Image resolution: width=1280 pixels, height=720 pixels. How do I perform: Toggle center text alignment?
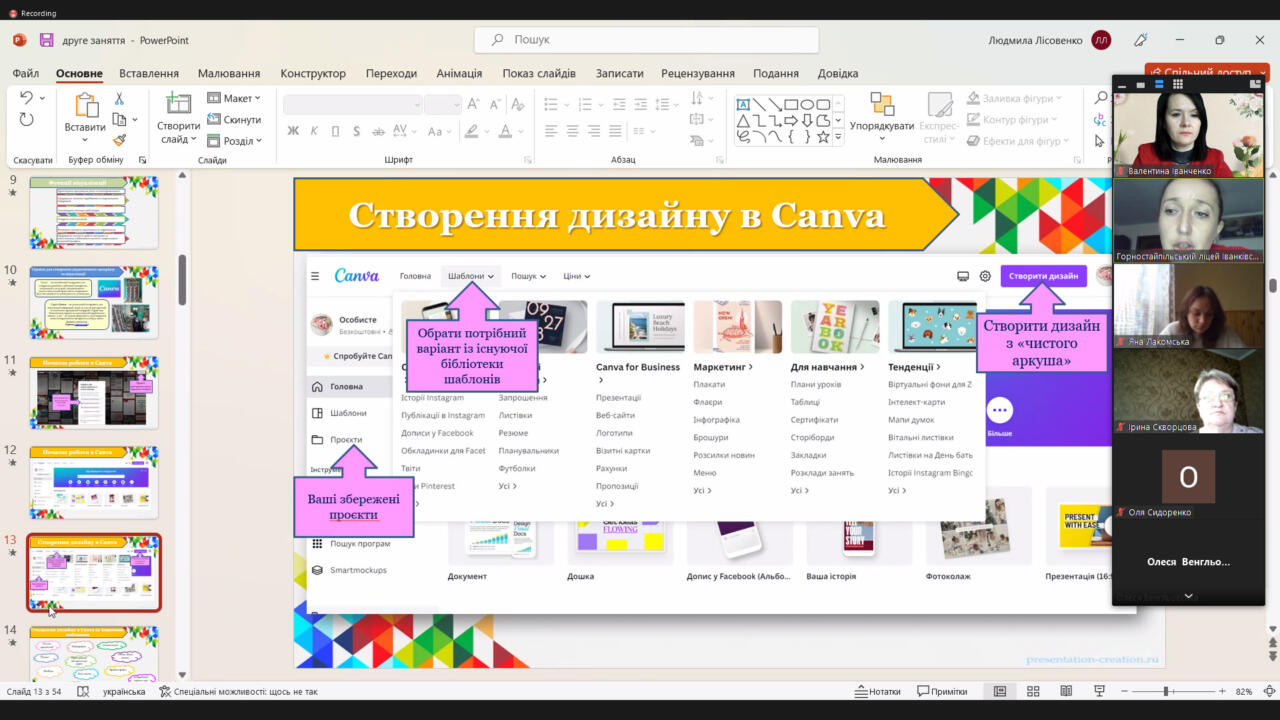(x=572, y=131)
